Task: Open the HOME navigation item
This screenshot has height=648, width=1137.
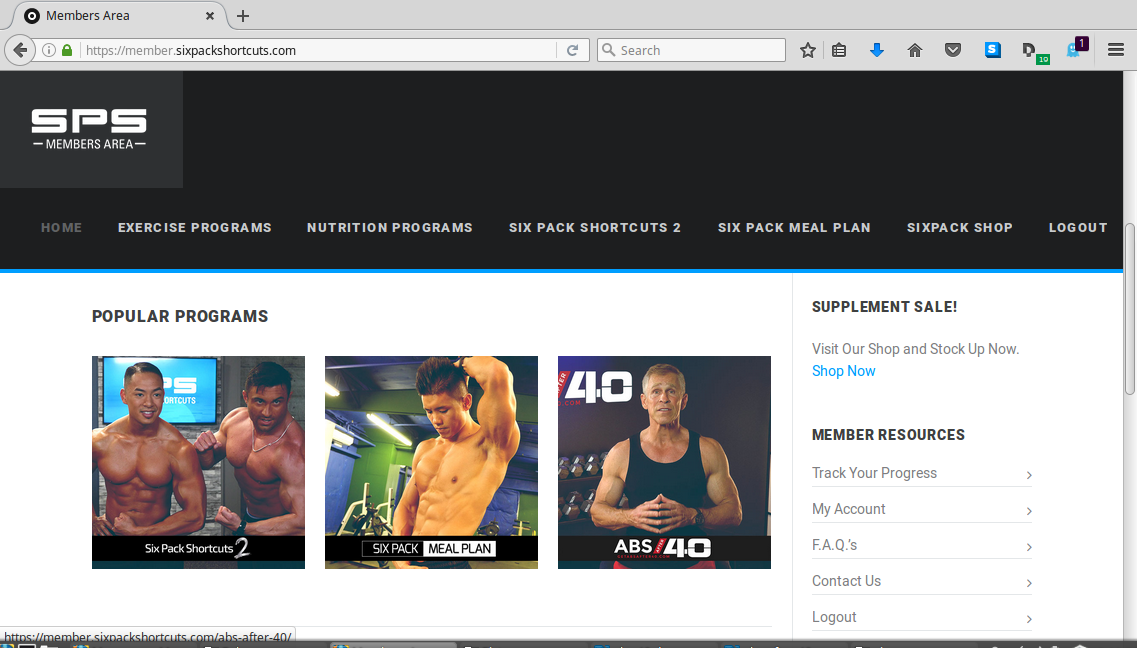Action: point(62,228)
